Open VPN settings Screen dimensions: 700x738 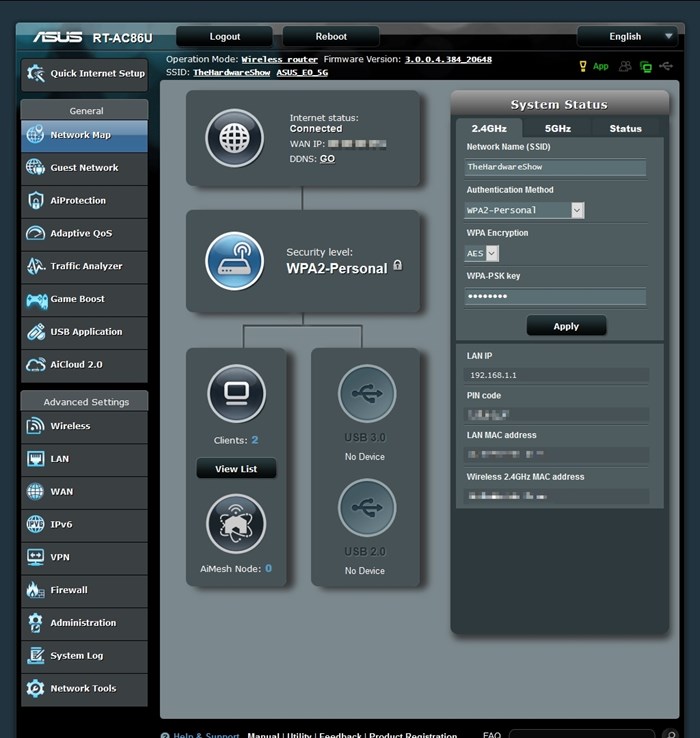84,558
